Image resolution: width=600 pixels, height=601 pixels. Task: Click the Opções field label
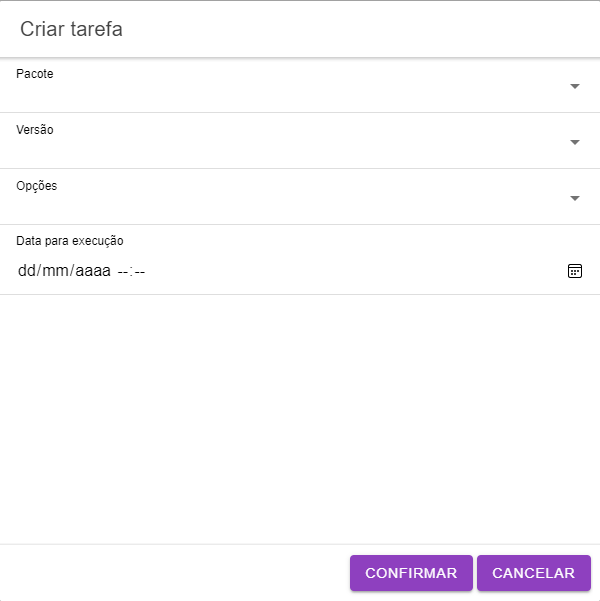coord(37,186)
